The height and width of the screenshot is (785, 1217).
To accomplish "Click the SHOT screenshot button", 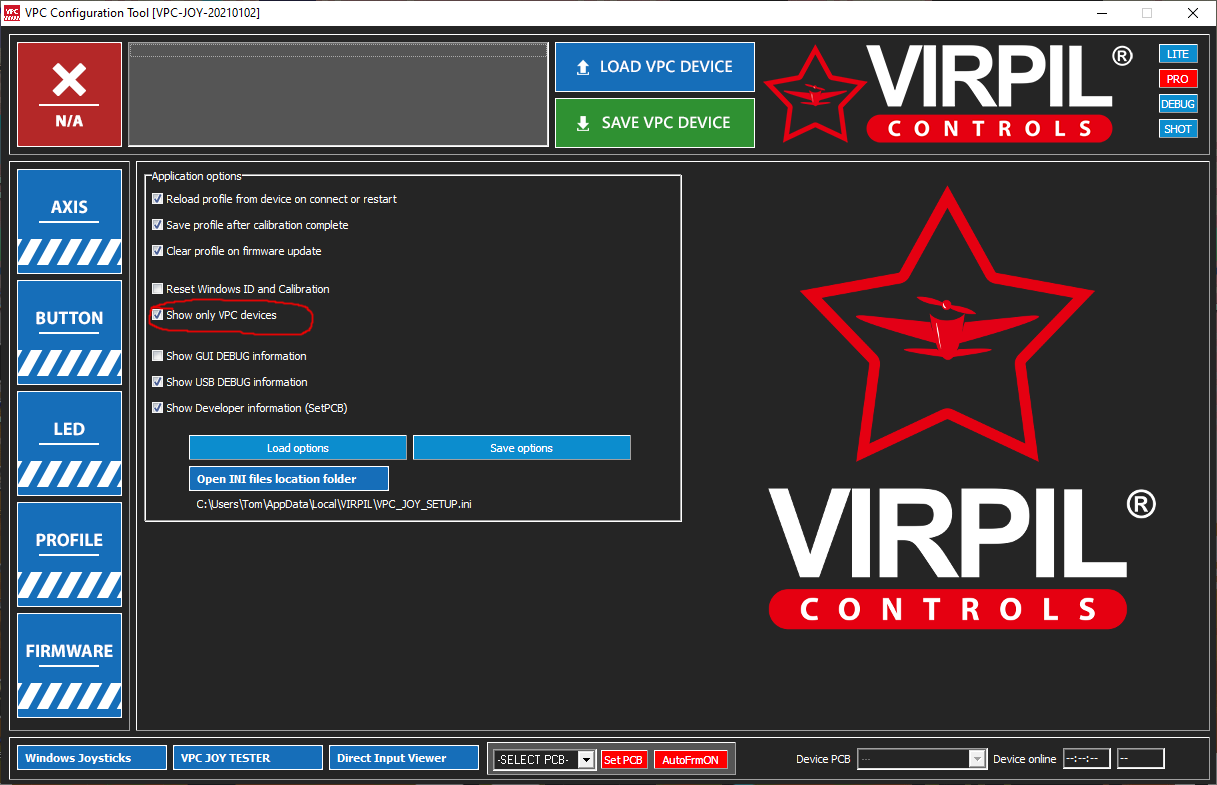I will click(1178, 129).
